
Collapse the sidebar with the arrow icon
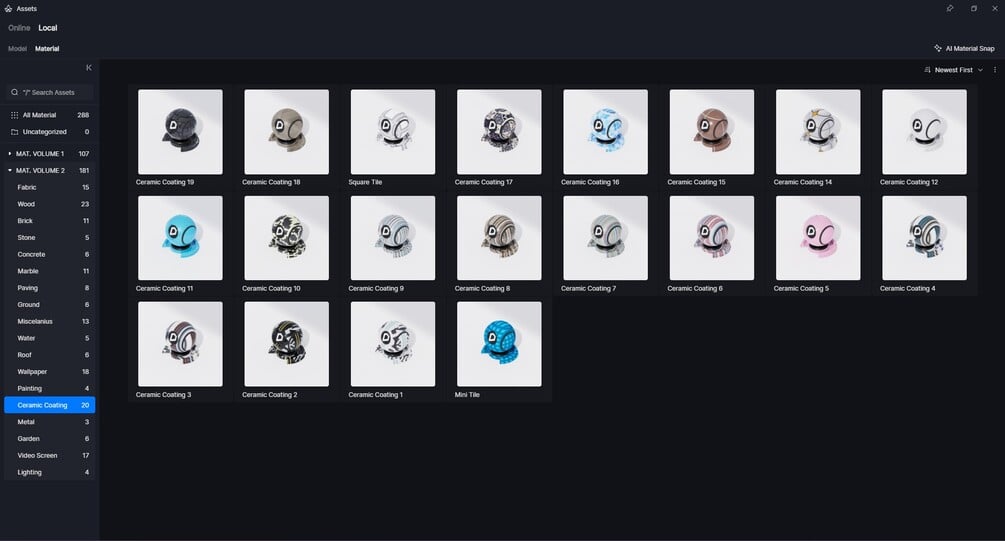[x=88, y=68]
